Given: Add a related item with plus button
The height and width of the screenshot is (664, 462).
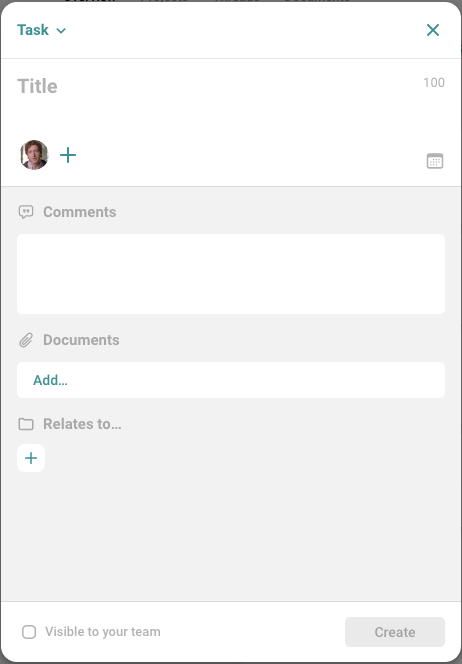Looking at the screenshot, I should 31,458.
